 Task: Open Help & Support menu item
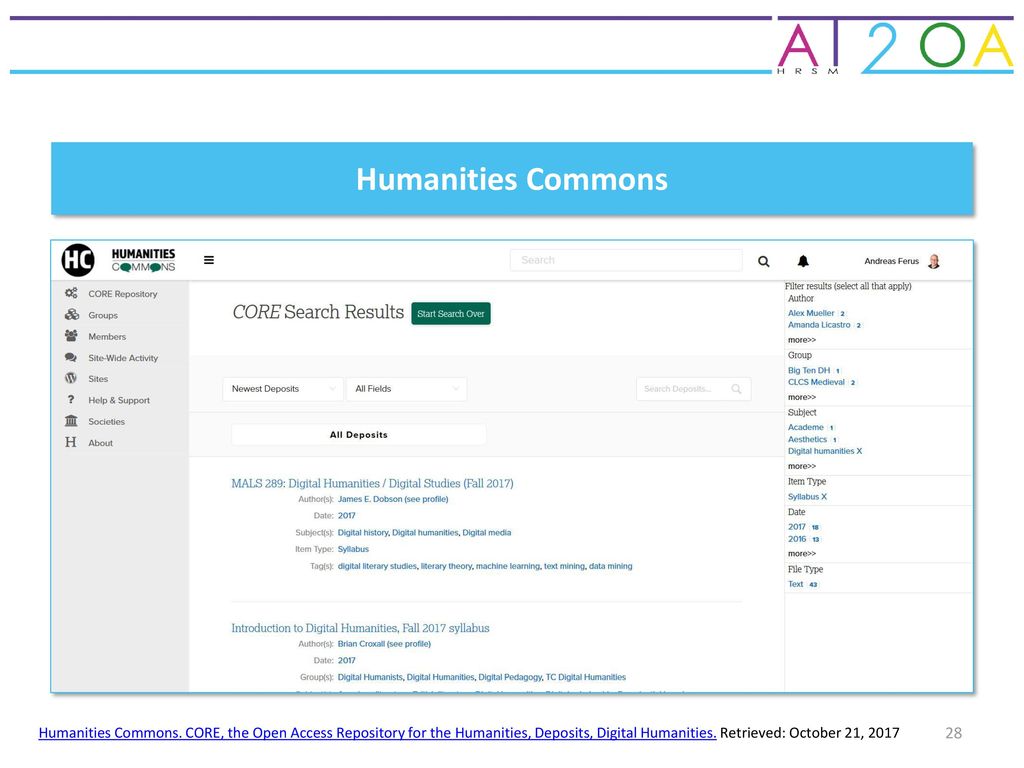119,400
